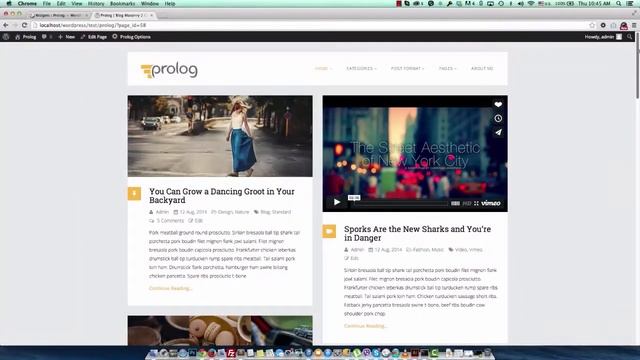Bookmark the page with the star icon
Image resolution: width=640 pixels, height=360 pixels.
(x=592, y=25)
